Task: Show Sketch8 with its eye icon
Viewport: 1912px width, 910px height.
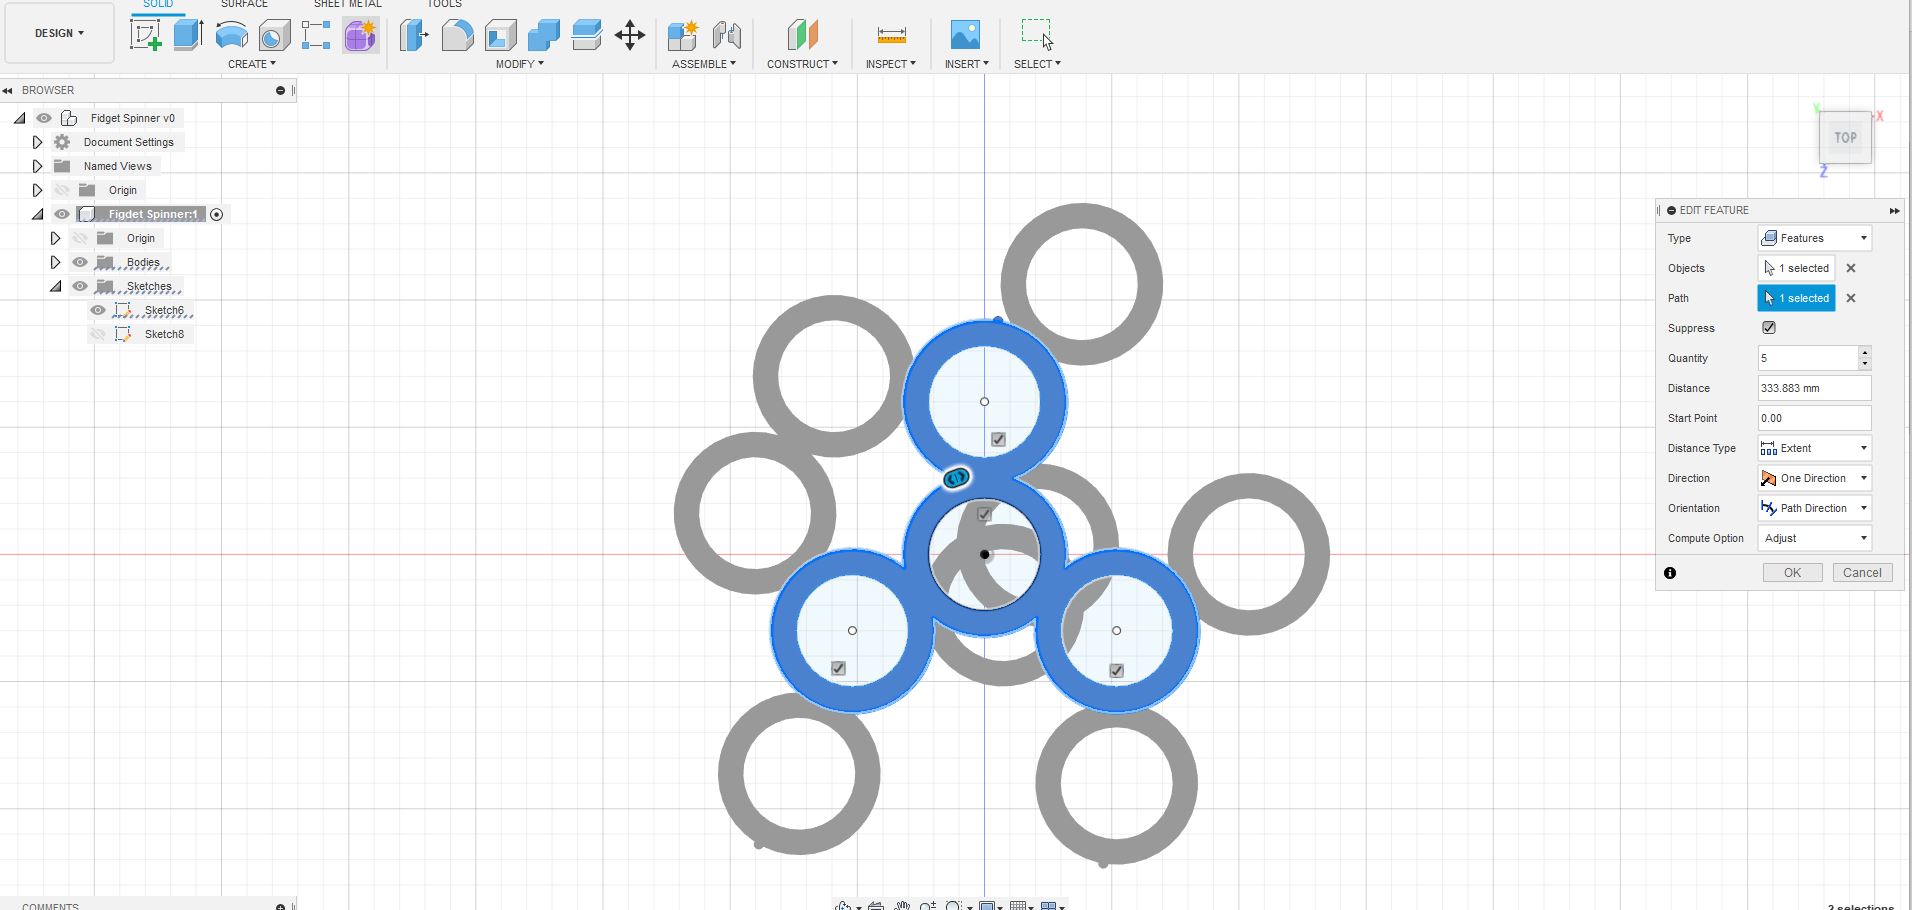Action: point(98,334)
